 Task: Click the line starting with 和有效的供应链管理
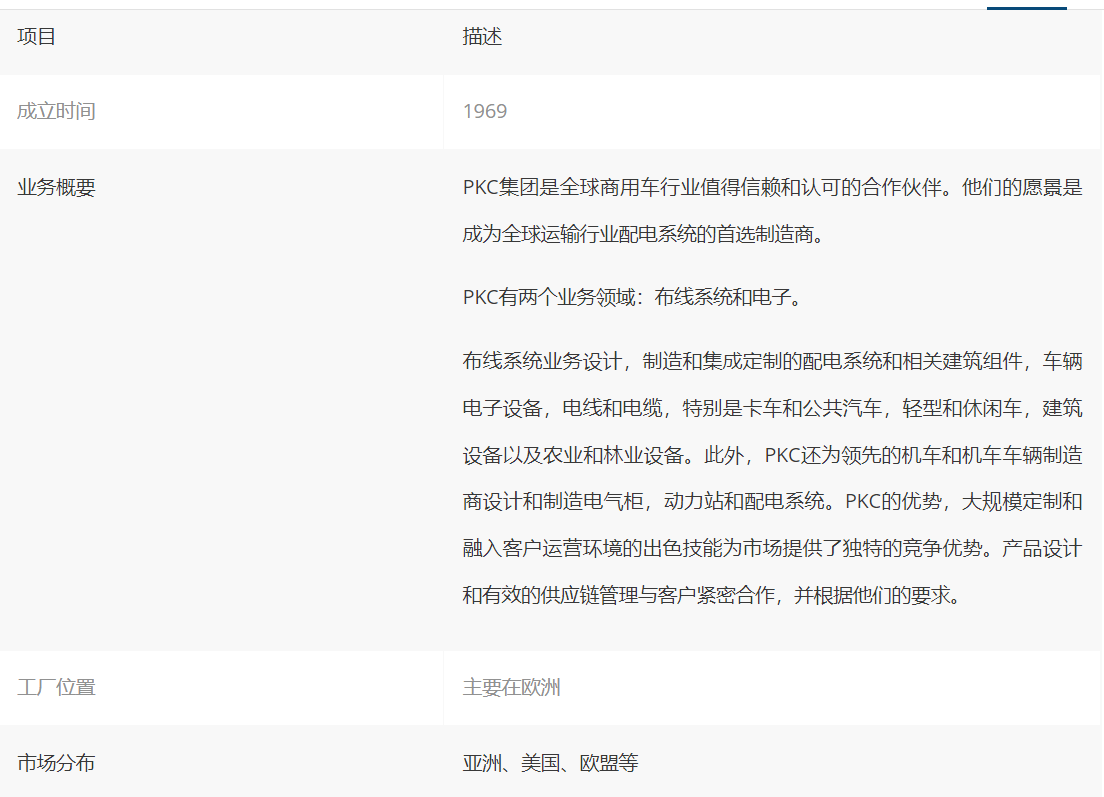point(711,595)
